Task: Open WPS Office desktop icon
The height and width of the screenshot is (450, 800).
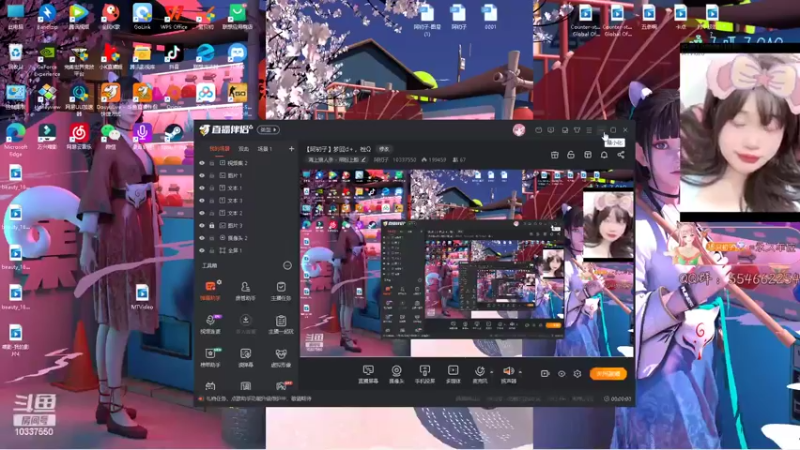Action: (x=174, y=16)
